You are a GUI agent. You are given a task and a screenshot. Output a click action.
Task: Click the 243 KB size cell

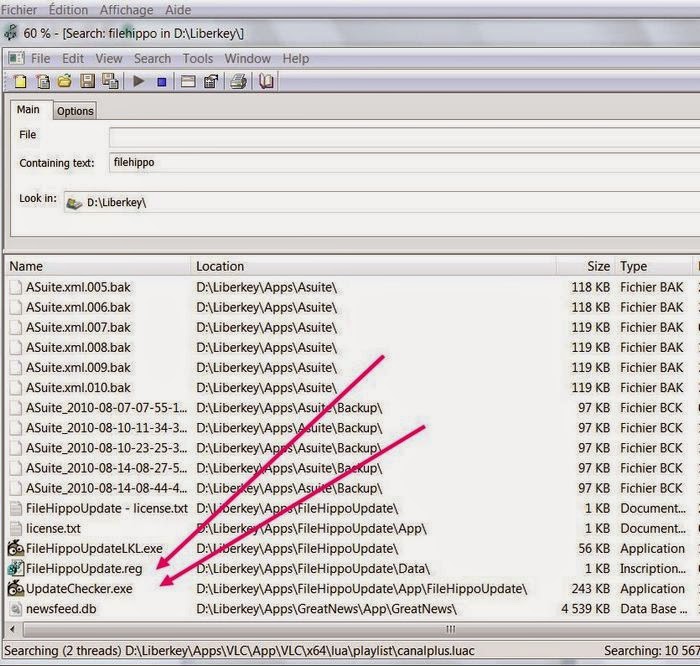591,588
